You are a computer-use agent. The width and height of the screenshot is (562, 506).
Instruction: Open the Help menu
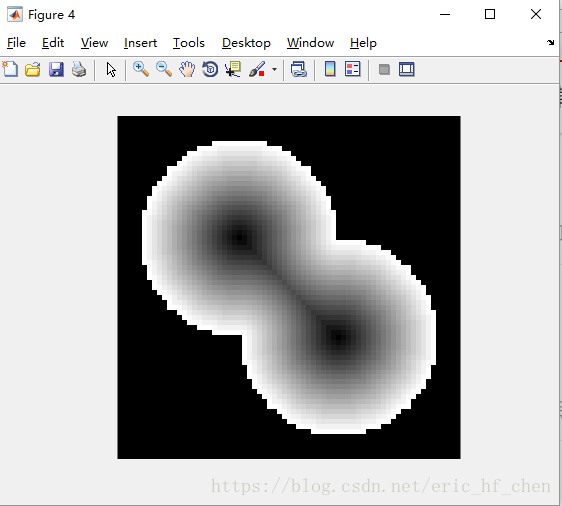pos(363,43)
